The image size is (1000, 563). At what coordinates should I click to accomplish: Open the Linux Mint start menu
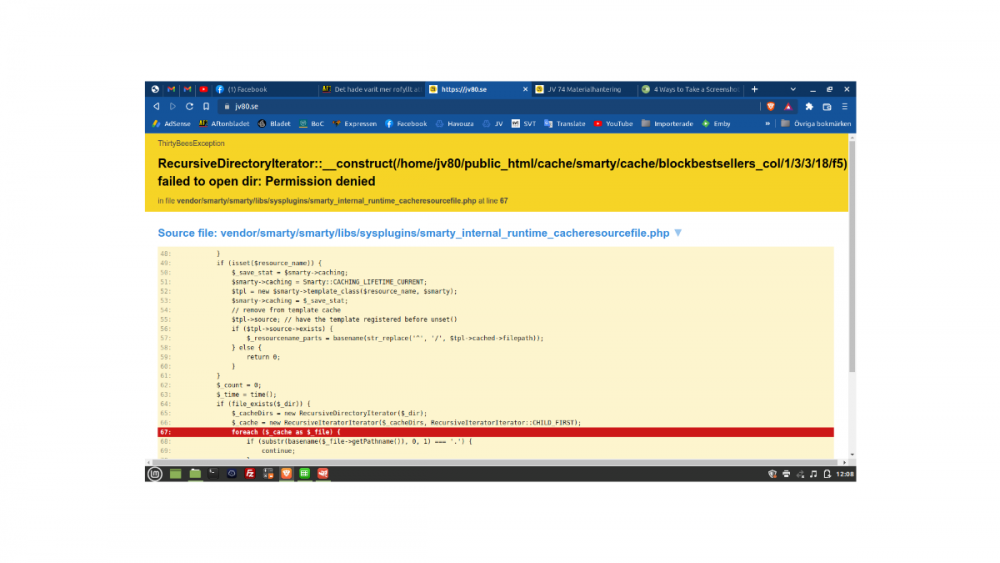[x=154, y=473]
